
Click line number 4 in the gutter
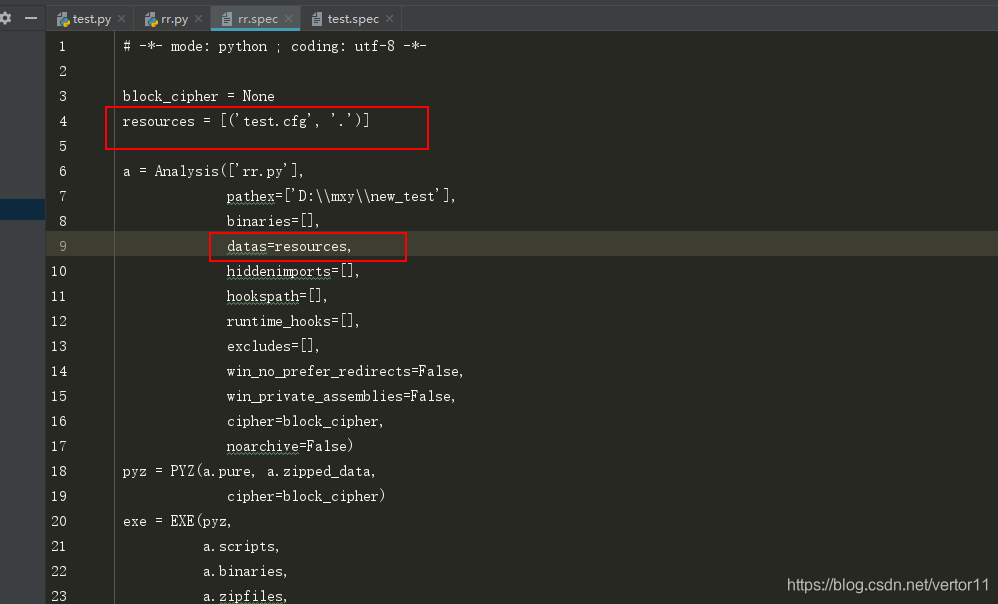[x=62, y=121]
